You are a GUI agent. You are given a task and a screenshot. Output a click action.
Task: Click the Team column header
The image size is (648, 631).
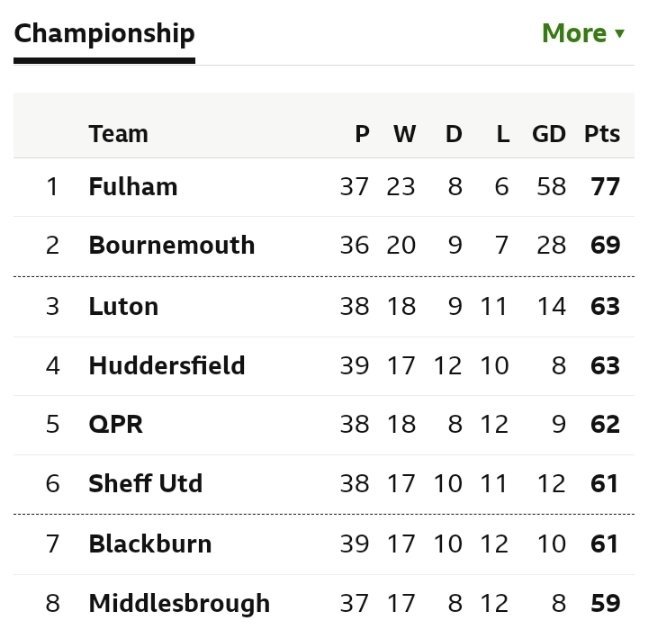119,134
